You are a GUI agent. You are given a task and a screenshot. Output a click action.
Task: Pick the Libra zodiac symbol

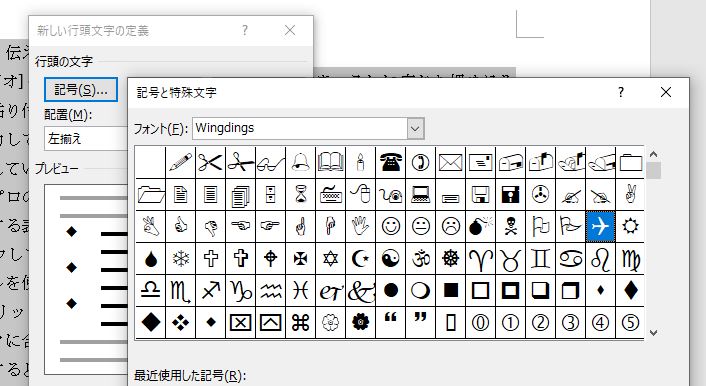[150, 291]
